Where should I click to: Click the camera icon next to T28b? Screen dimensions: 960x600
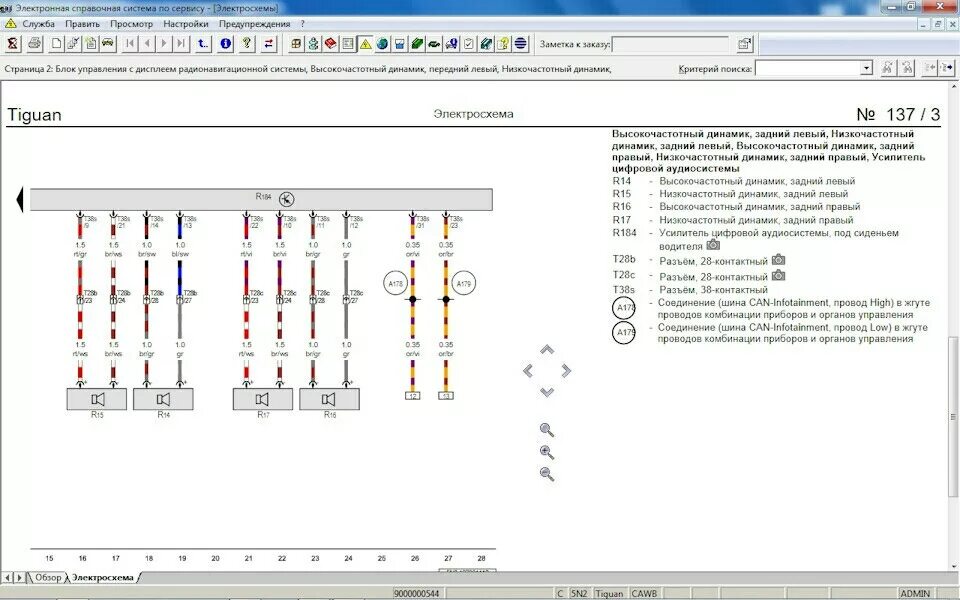tap(778, 260)
